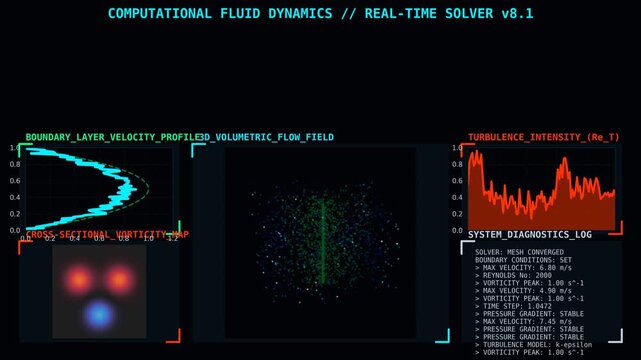The image size is (641, 360).
Task: Click the upper-left red vortex blob
Action: 78,280
